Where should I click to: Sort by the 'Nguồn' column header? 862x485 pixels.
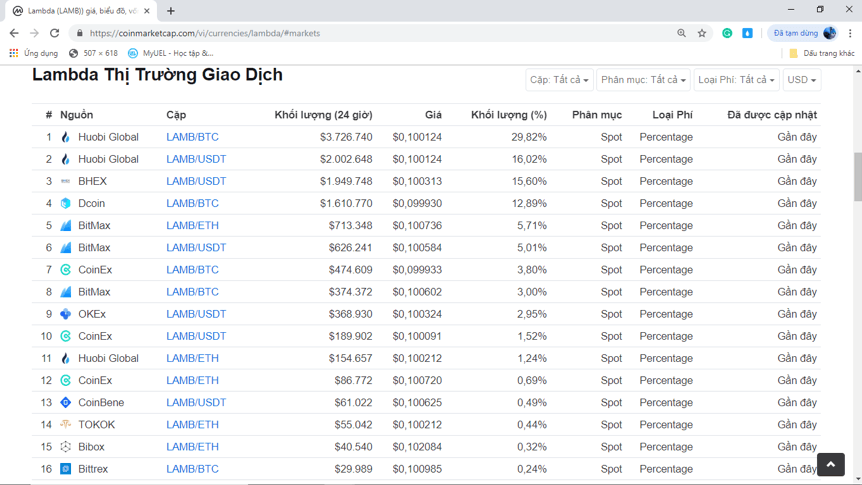click(x=76, y=114)
